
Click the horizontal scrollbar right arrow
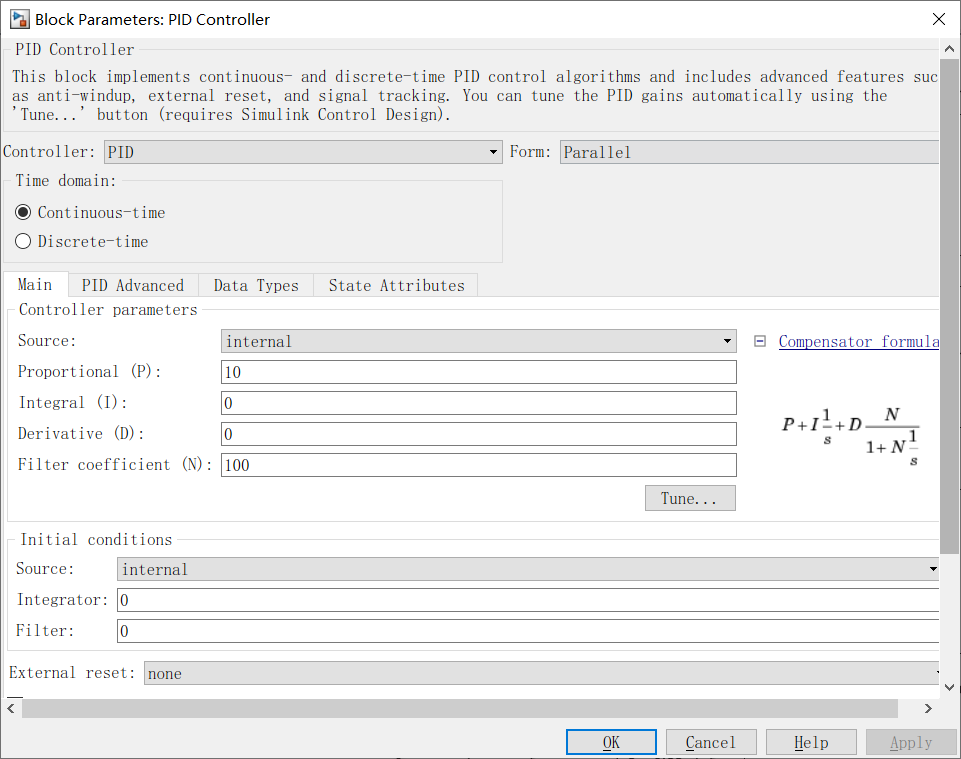tap(928, 708)
